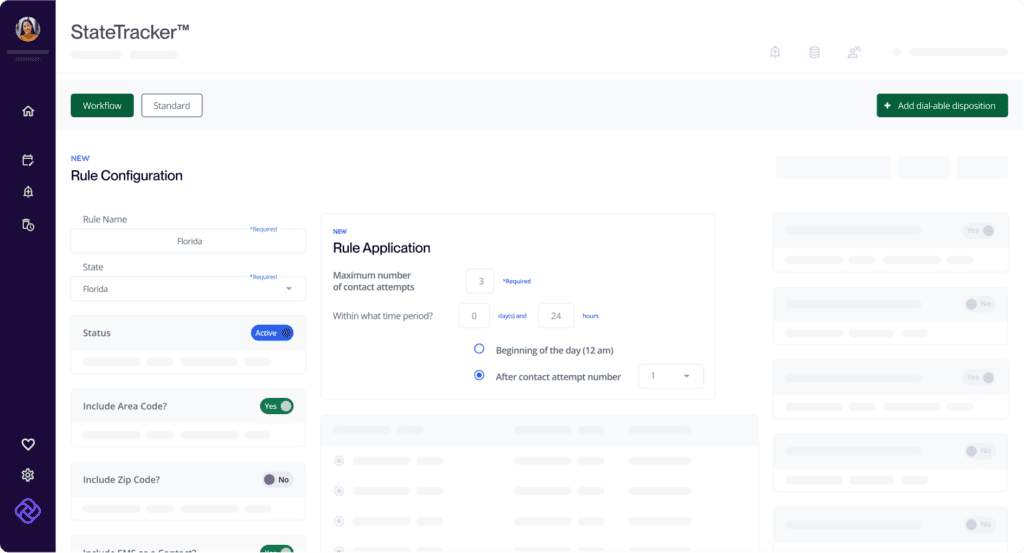Open the settings gear in sidebar
The height and width of the screenshot is (553, 1024).
[x=28, y=475]
